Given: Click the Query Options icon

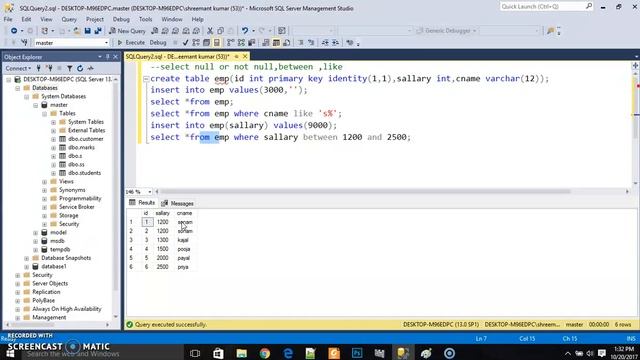Looking at the screenshot, I should click(x=207, y=42).
